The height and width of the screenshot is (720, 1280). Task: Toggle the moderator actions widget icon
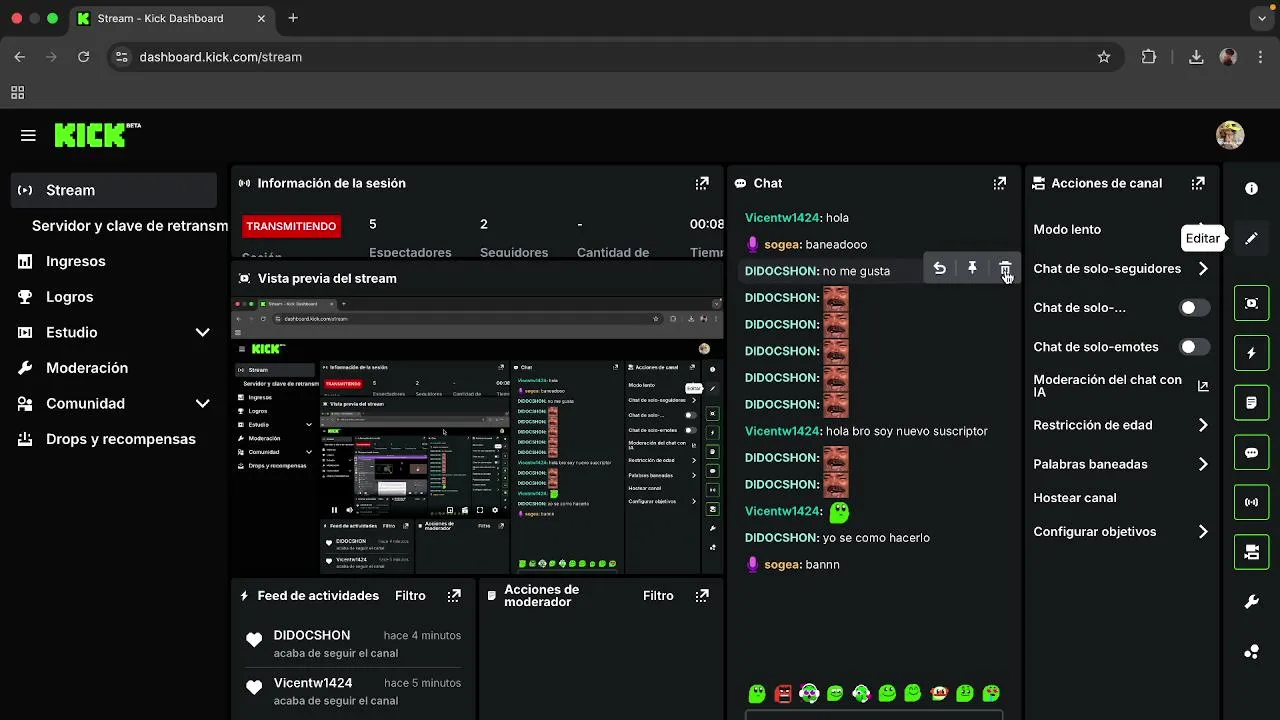coord(1251,403)
